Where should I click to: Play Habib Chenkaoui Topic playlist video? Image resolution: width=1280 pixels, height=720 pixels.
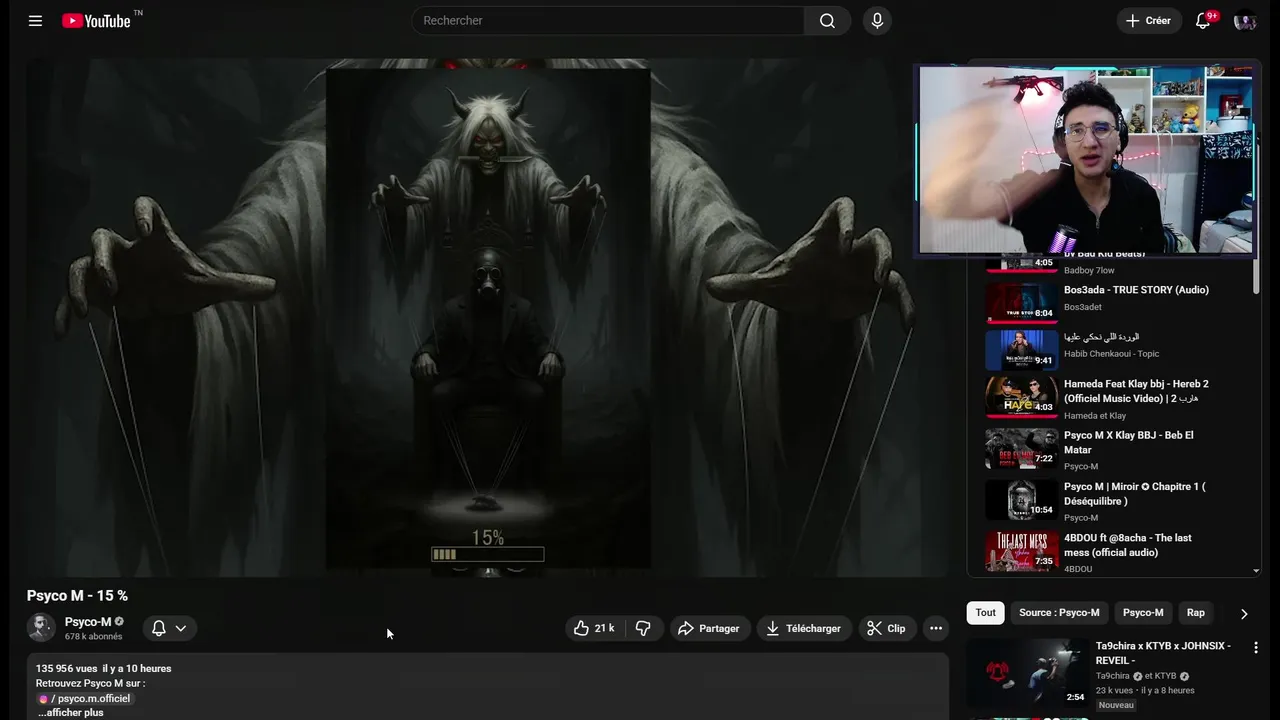tap(1110, 350)
